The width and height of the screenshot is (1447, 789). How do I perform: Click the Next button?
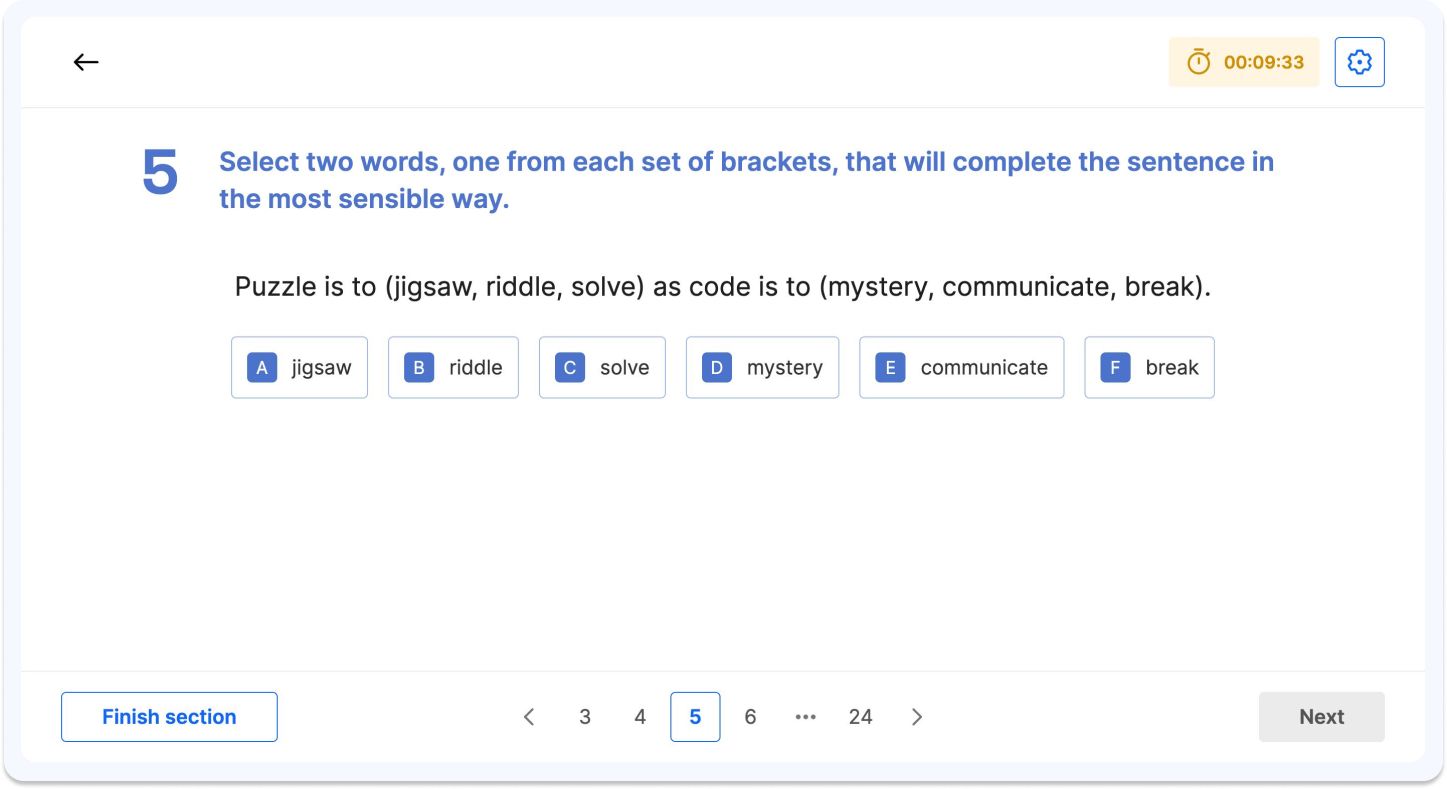1321,716
